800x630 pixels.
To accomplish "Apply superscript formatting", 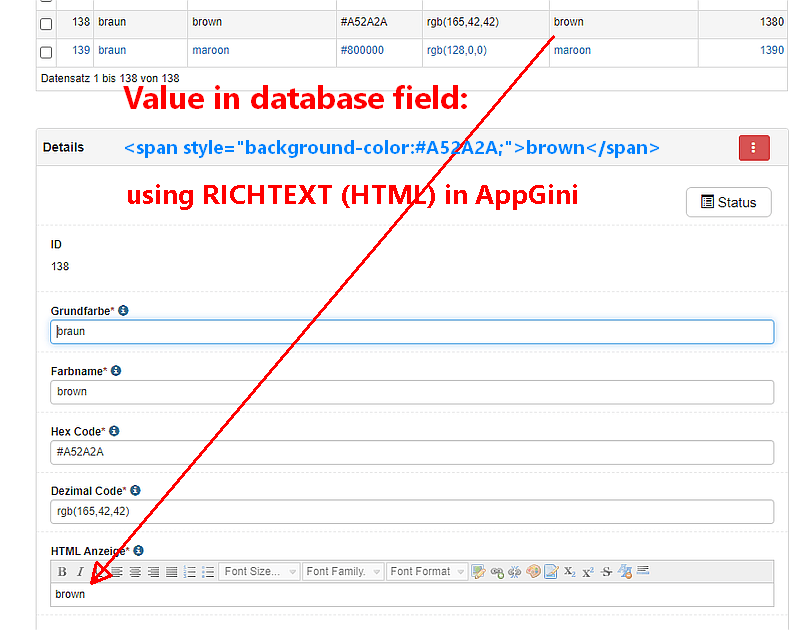I will click(588, 572).
